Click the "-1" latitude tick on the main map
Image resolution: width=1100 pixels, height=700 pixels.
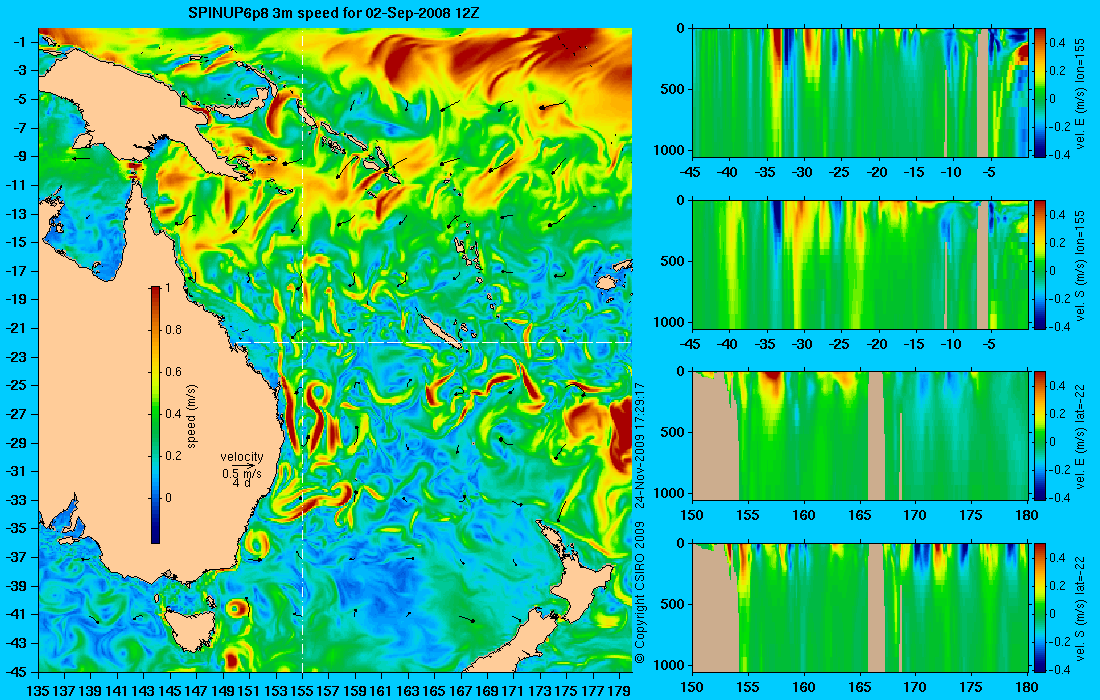(x=20, y=41)
